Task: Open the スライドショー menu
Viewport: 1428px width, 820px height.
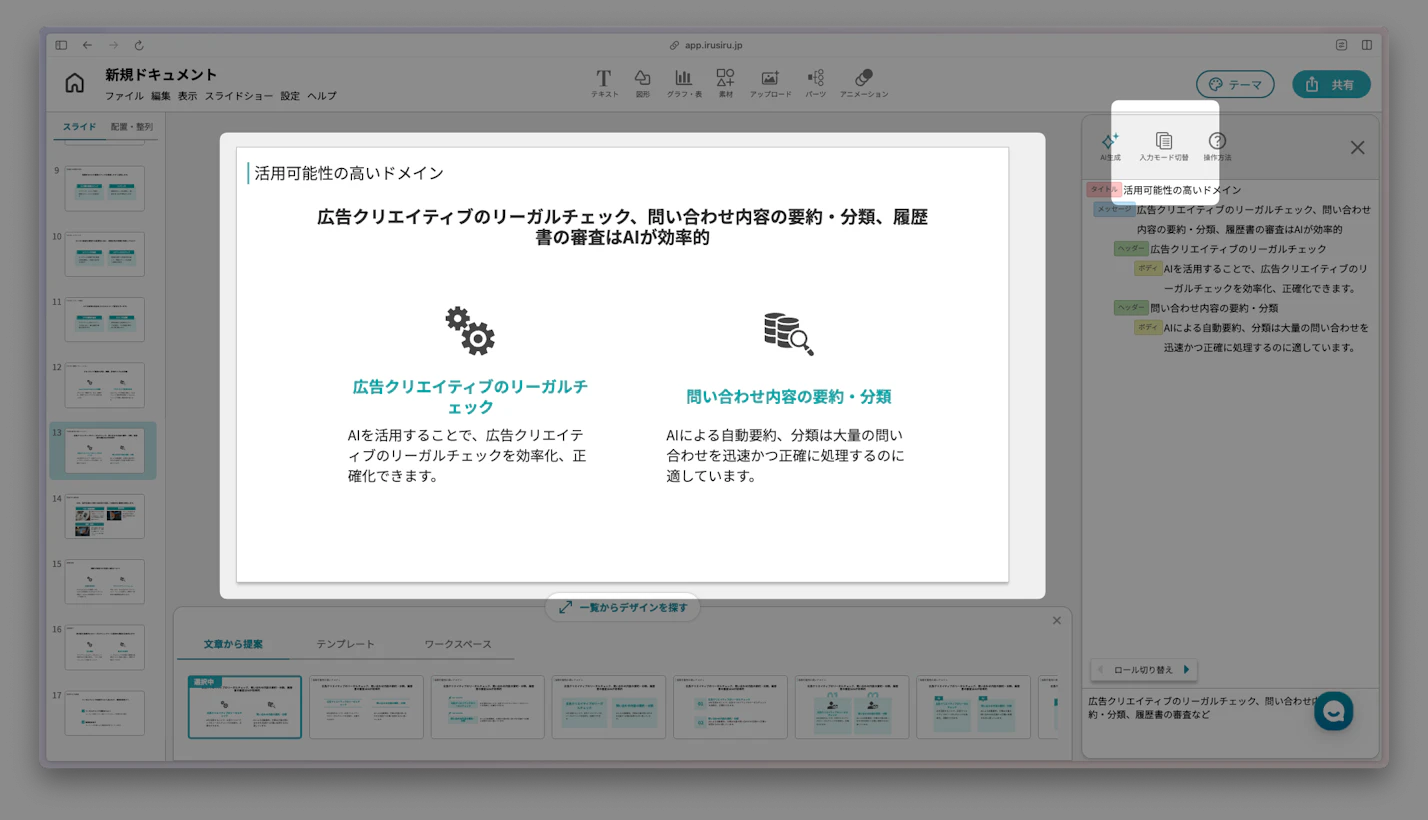Action: tap(239, 96)
